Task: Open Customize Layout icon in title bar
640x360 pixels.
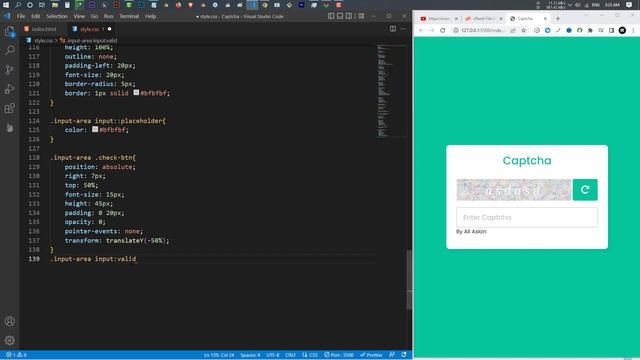Action: 361,16
